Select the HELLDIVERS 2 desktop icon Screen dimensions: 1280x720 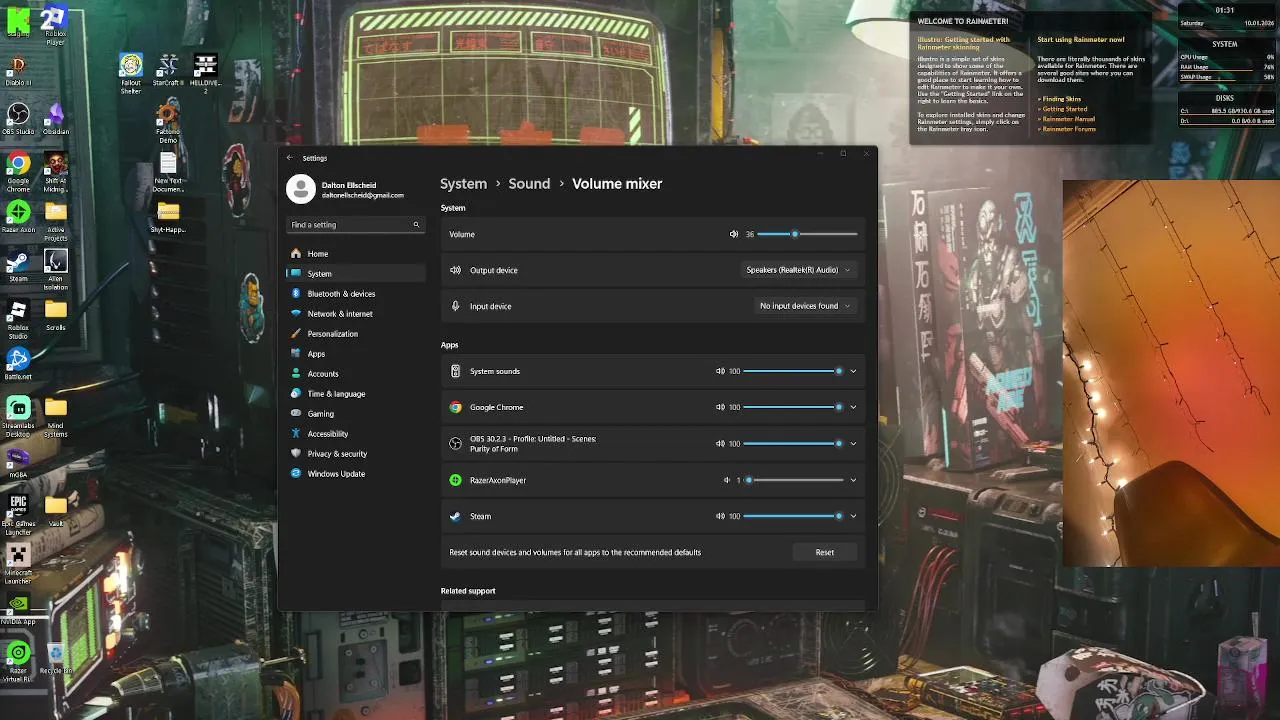[x=205, y=74]
